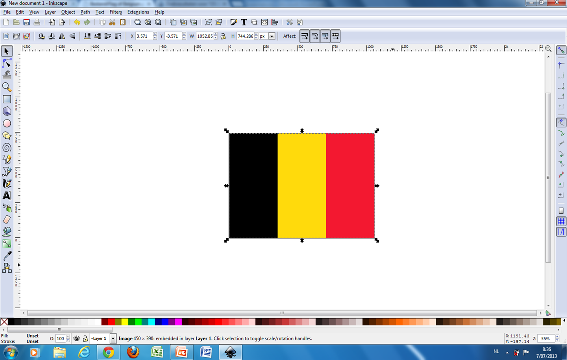Click the Save document icon

point(26,22)
